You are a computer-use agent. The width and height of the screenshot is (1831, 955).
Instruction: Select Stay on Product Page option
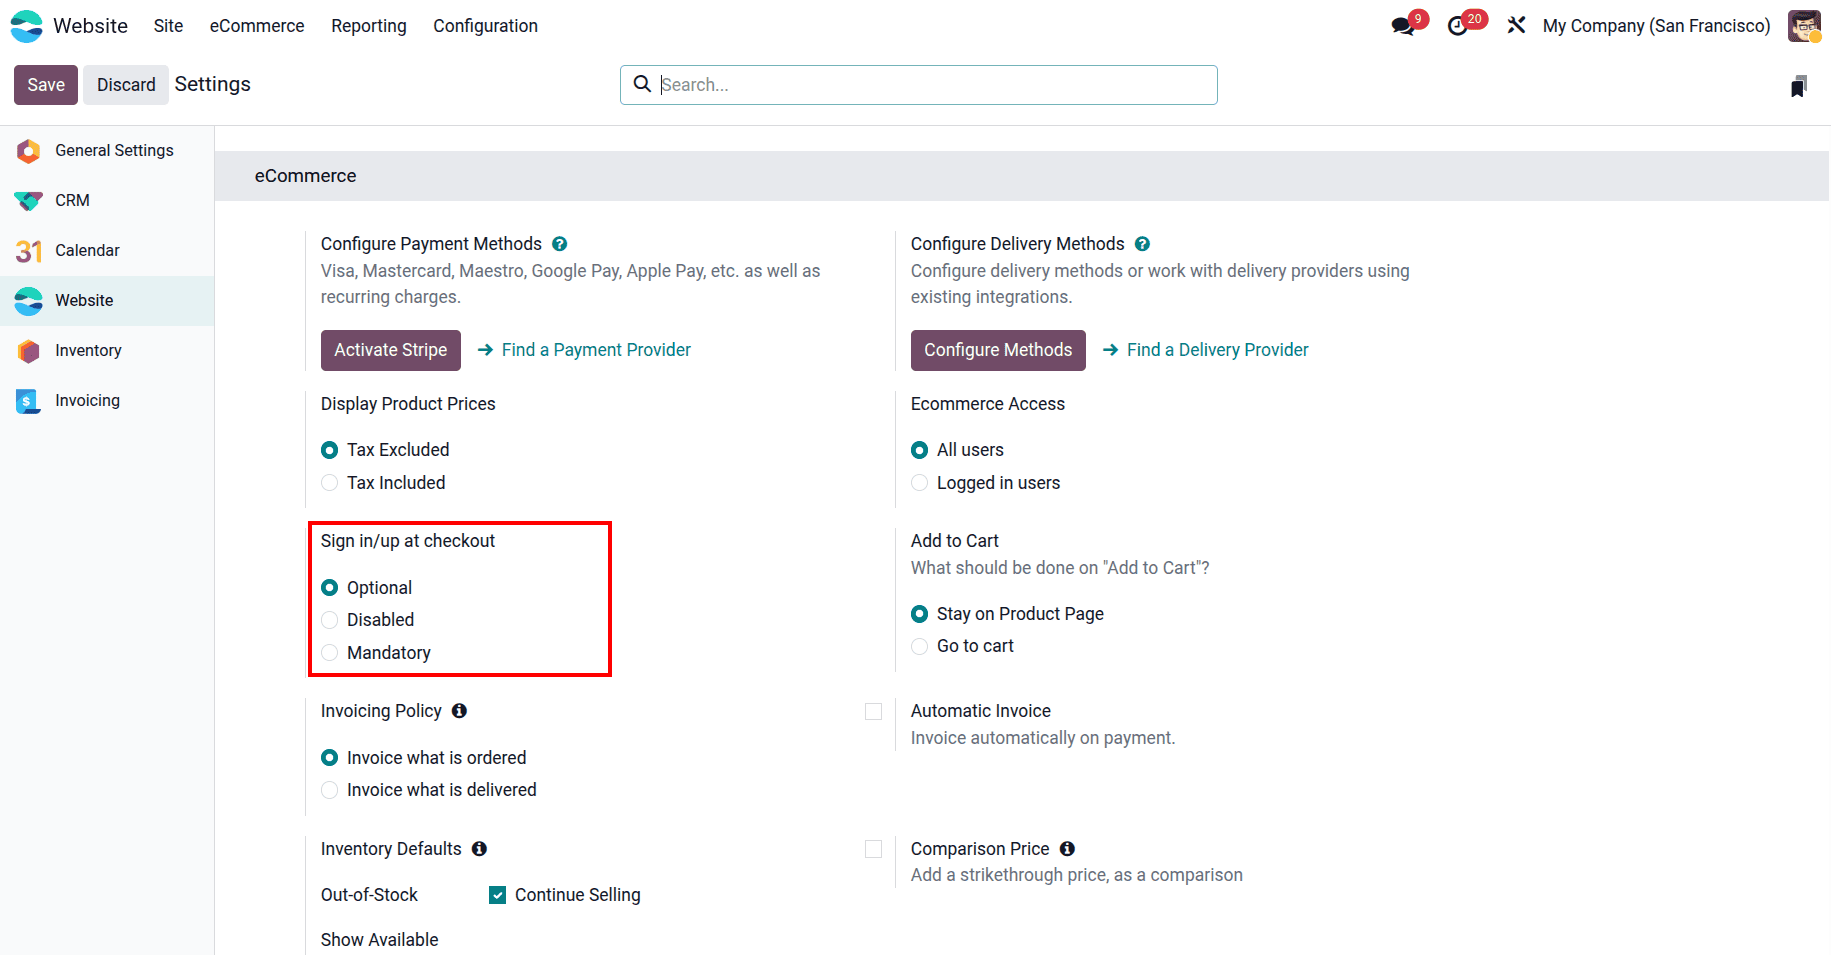click(919, 614)
